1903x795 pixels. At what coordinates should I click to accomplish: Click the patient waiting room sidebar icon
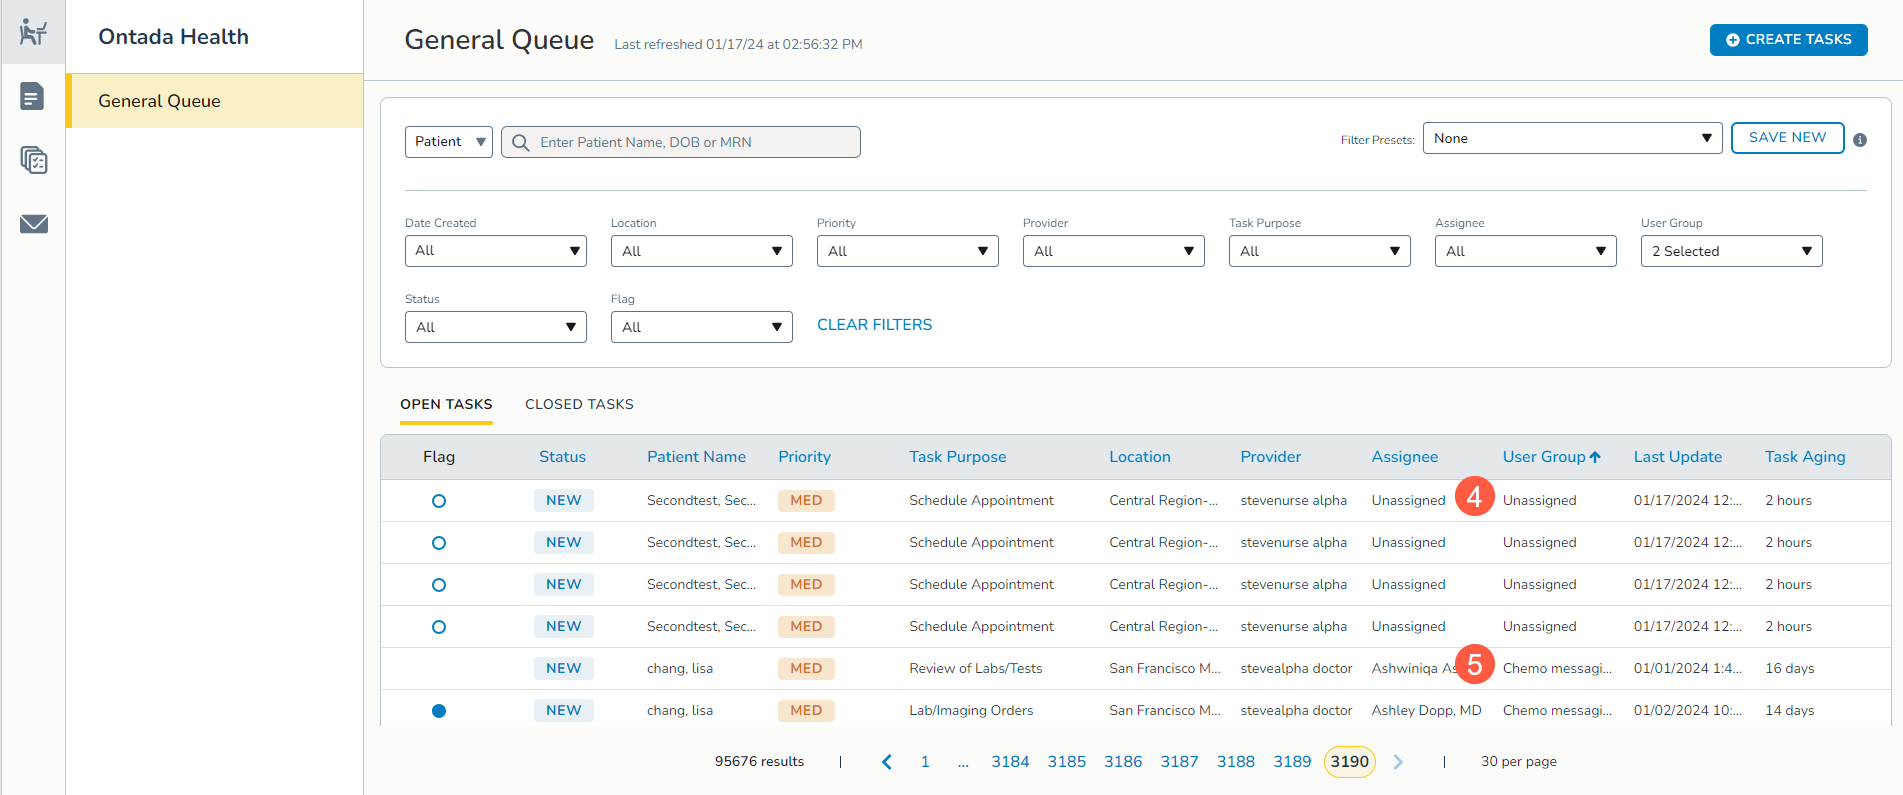[33, 32]
